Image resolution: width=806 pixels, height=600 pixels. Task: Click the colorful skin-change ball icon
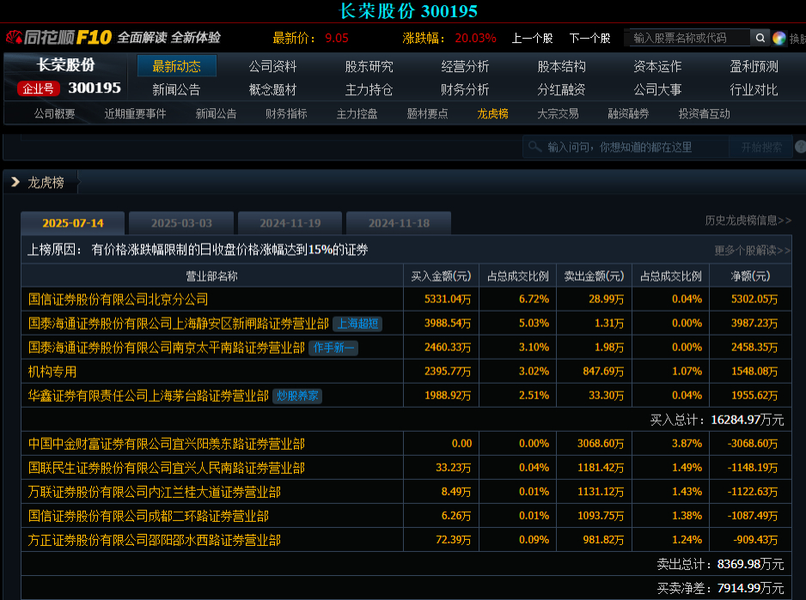point(779,38)
